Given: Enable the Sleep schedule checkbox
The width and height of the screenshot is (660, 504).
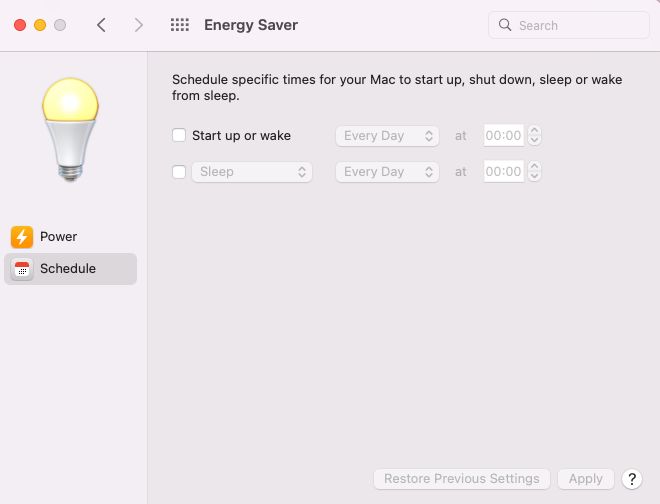Looking at the screenshot, I should (x=179, y=171).
